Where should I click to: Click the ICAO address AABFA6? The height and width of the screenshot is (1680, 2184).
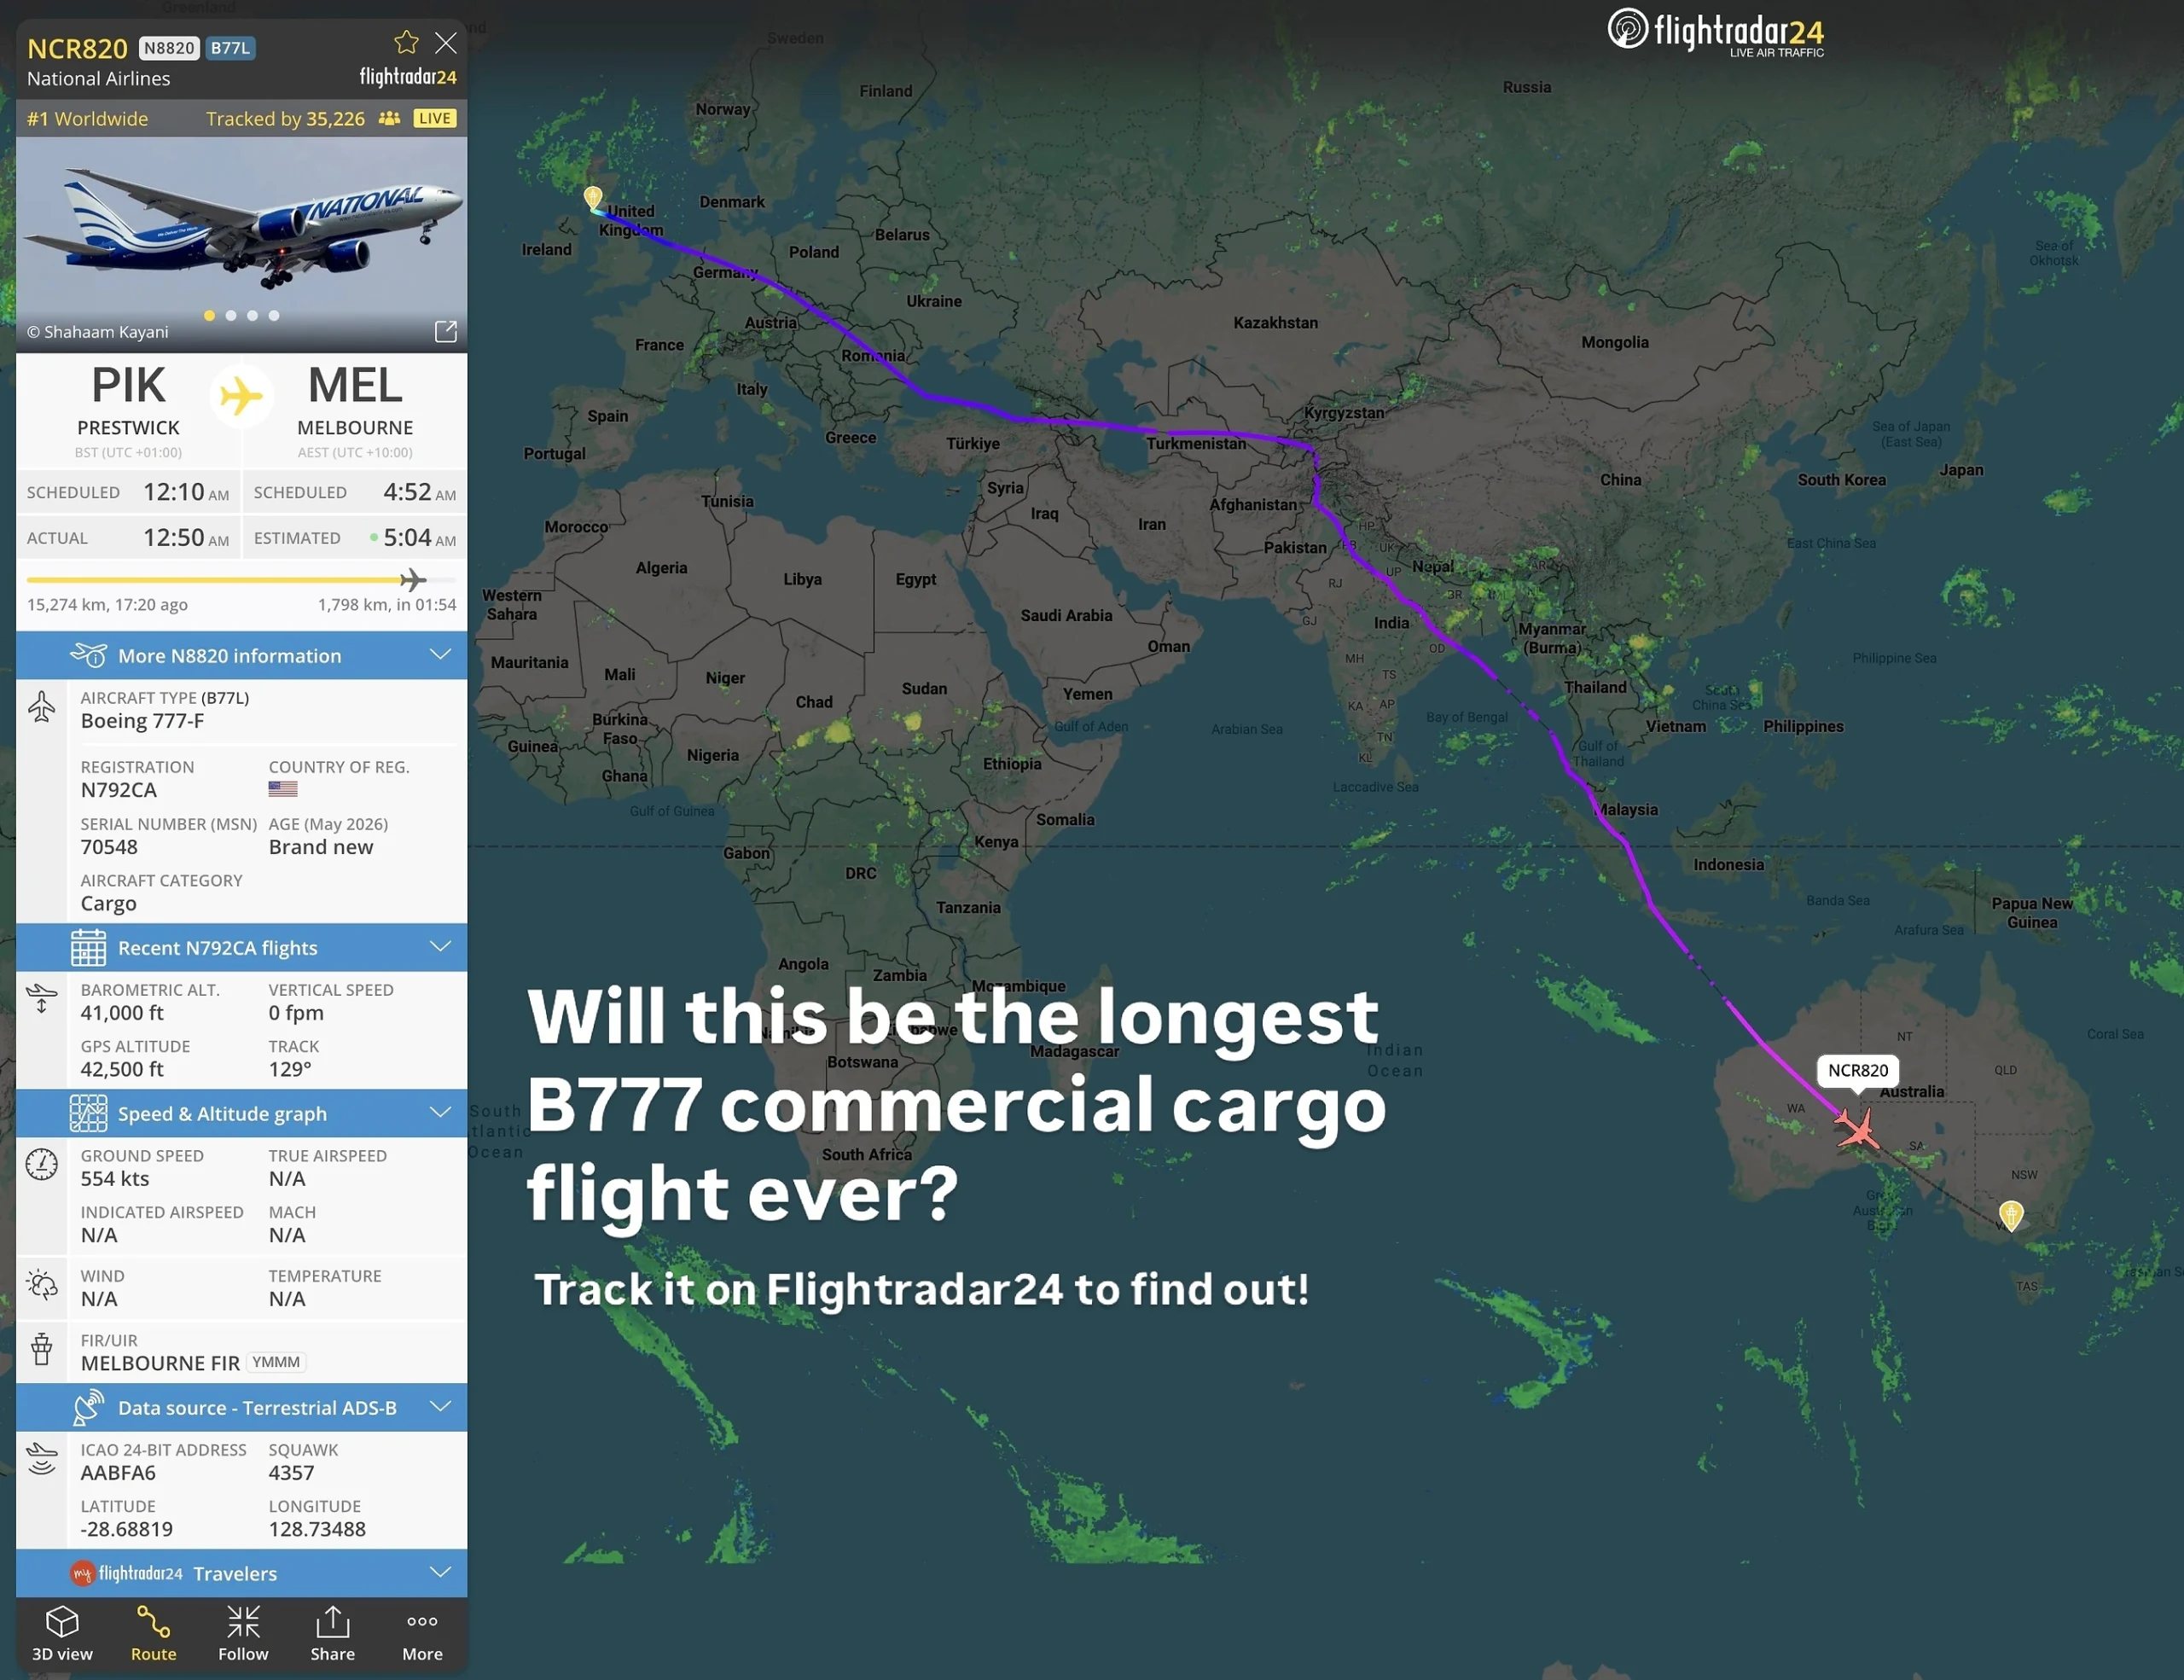pos(119,1473)
